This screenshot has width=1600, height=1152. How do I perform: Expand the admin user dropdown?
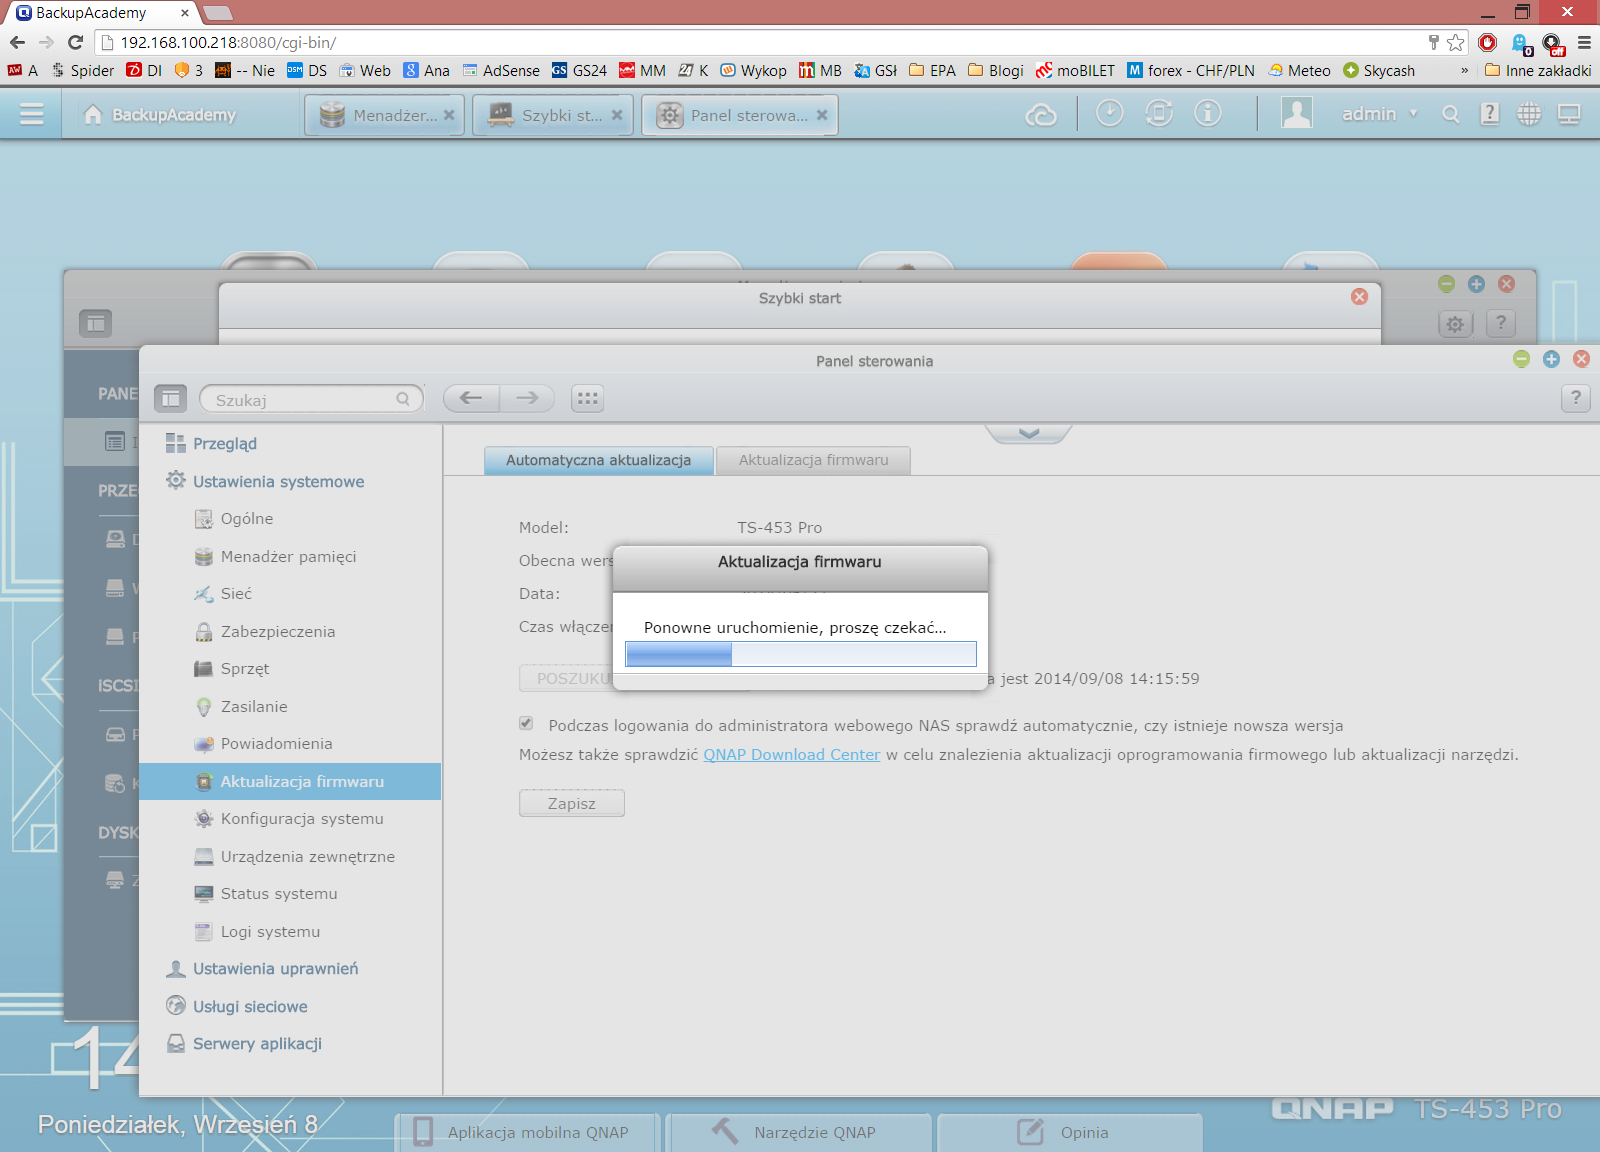[1413, 114]
